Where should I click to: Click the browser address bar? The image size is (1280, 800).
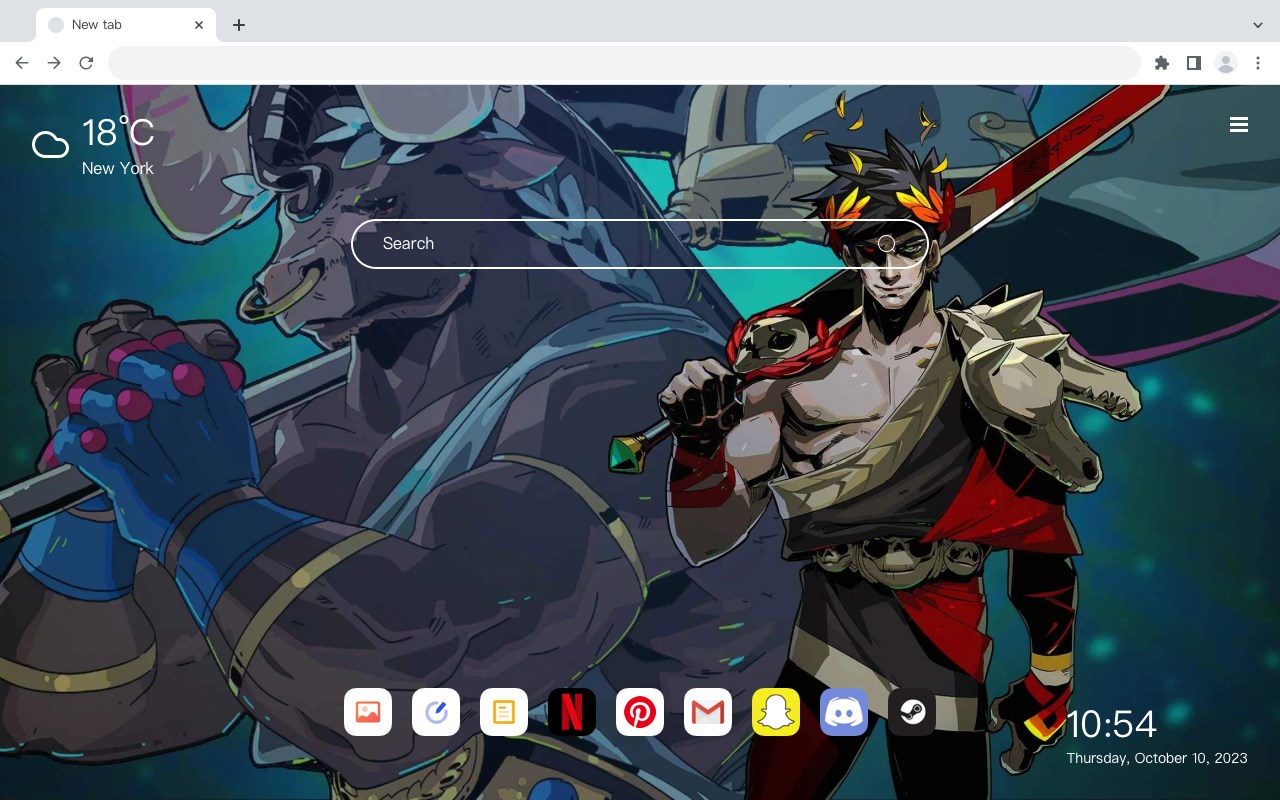[x=624, y=63]
